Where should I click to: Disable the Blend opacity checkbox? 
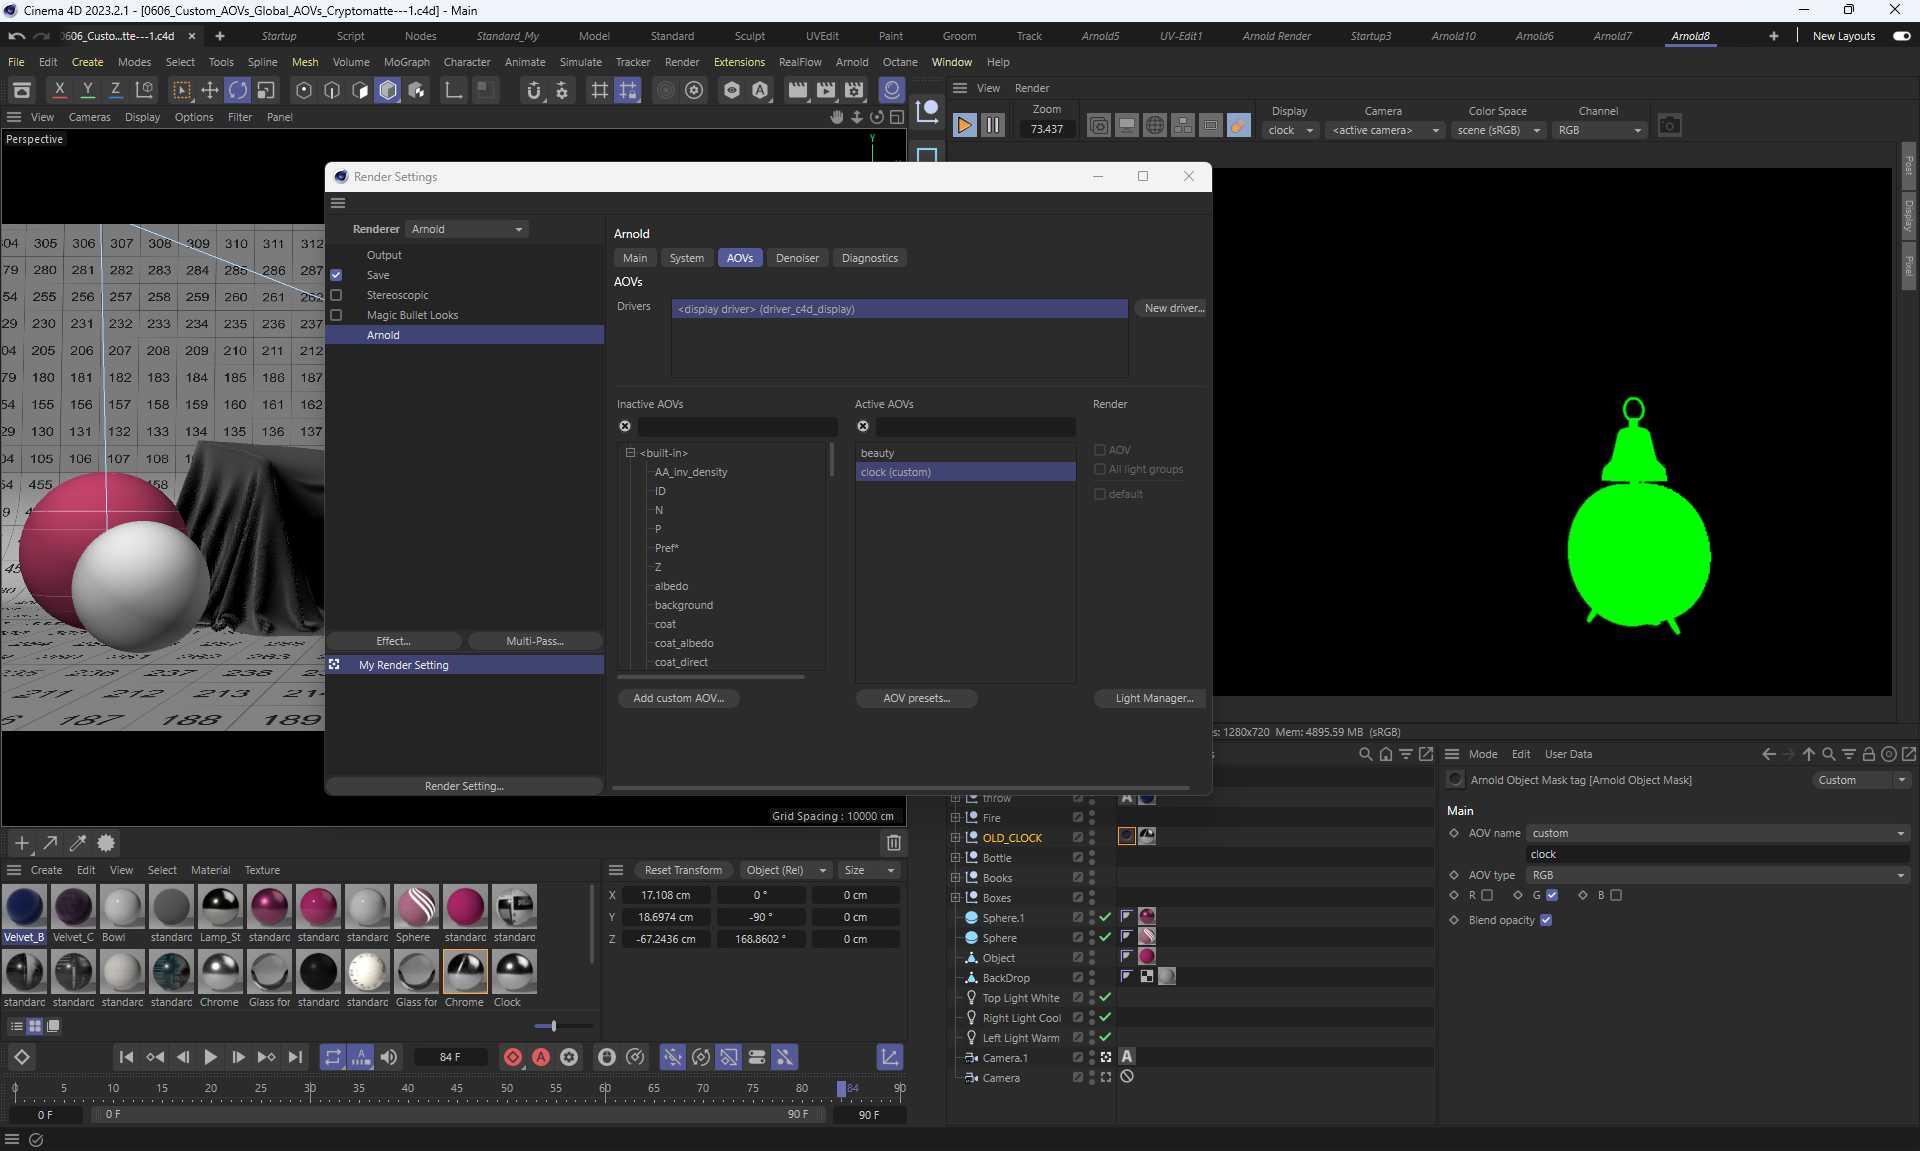pyautogui.click(x=1546, y=920)
